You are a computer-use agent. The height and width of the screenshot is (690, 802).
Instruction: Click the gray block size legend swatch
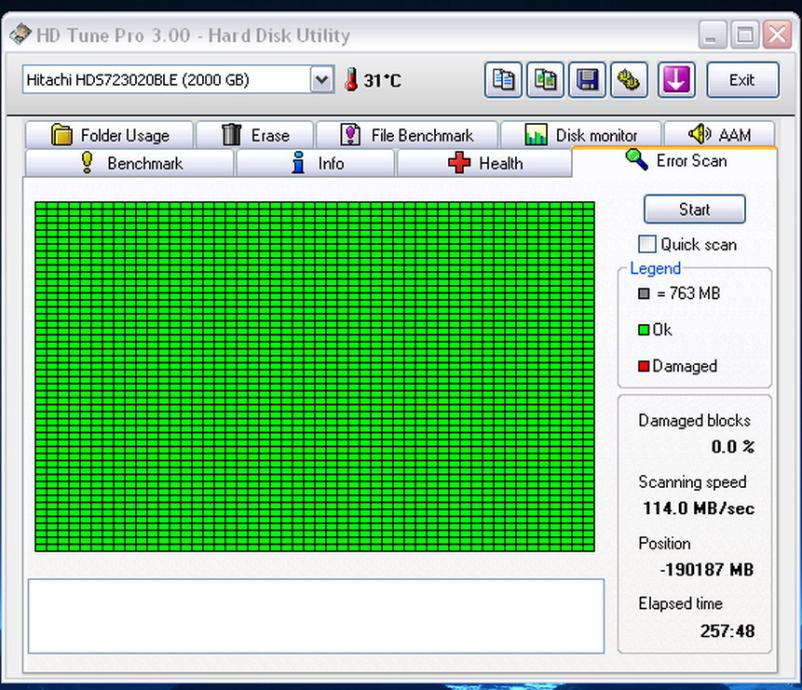click(x=644, y=294)
